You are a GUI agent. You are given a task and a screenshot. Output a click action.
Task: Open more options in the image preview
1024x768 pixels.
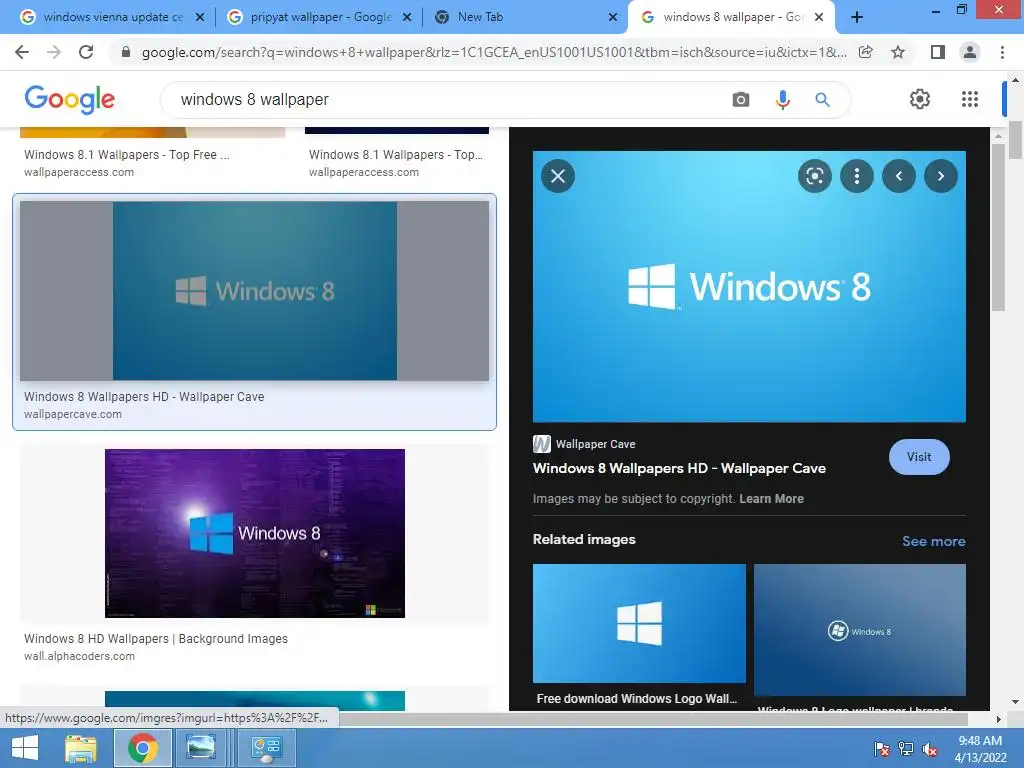pos(857,176)
